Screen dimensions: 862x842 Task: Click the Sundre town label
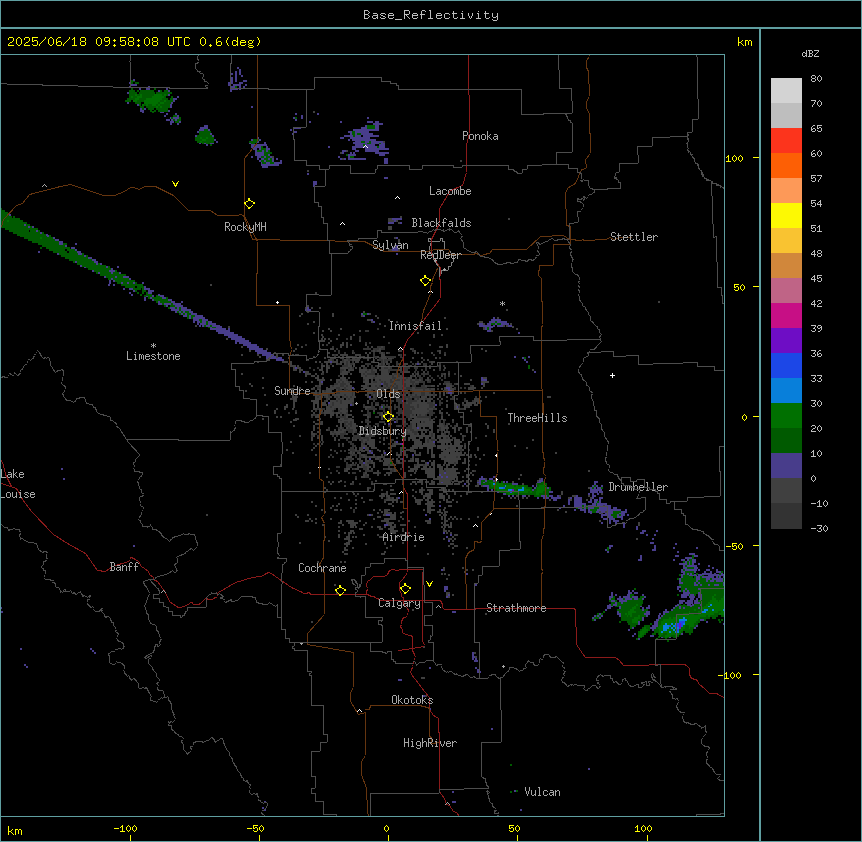(x=292, y=391)
